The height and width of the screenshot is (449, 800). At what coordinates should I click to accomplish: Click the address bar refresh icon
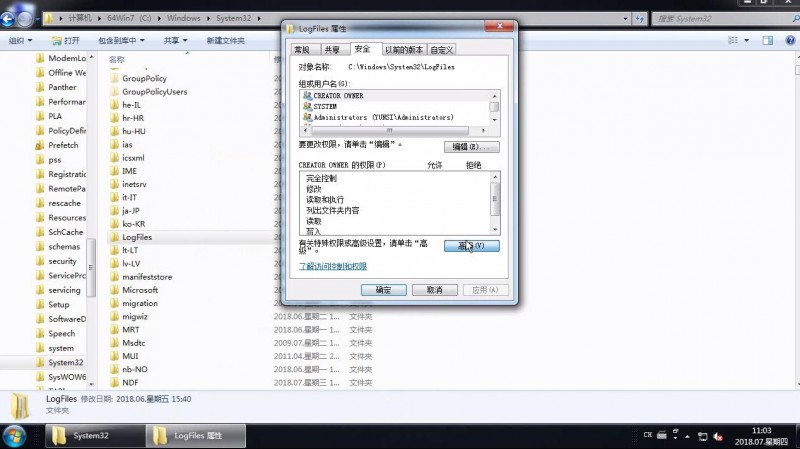[640, 19]
